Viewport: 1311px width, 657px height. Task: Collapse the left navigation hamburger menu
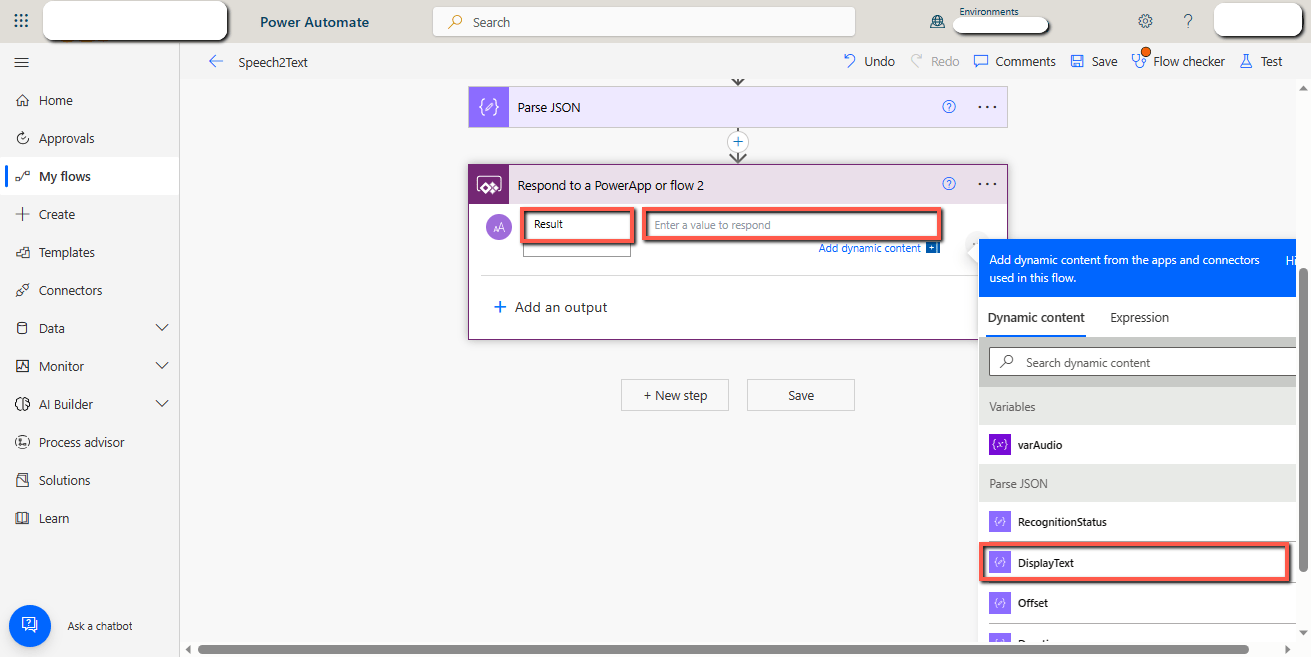click(21, 63)
